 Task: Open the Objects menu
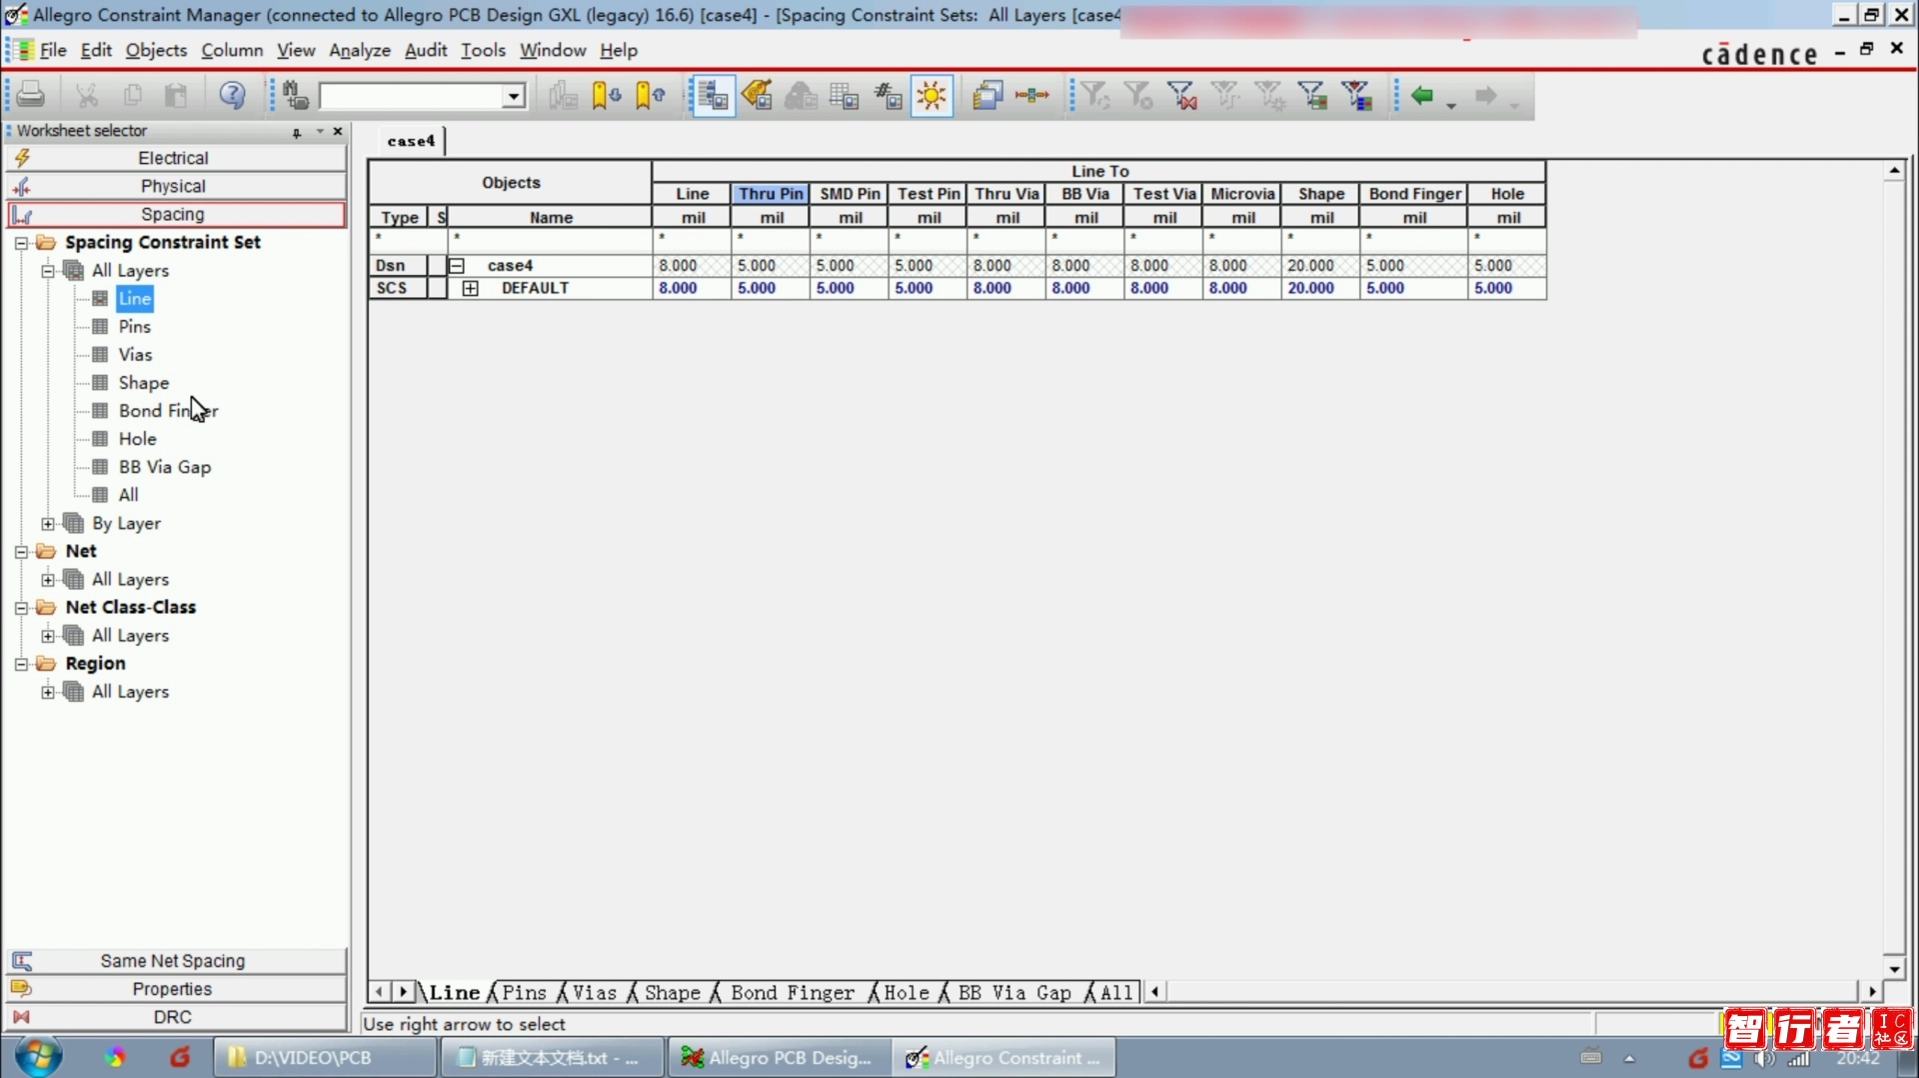156,50
